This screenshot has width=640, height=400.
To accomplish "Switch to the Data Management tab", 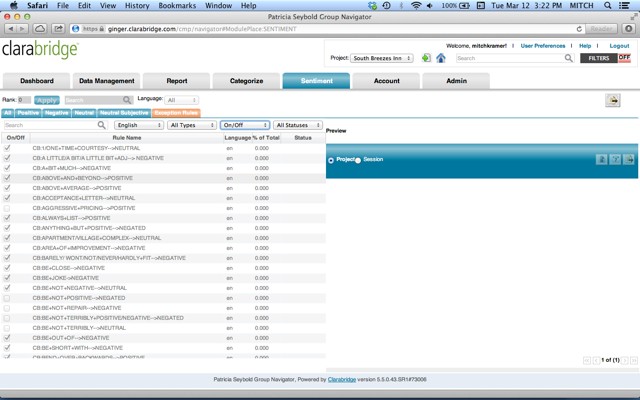I will point(107,81).
